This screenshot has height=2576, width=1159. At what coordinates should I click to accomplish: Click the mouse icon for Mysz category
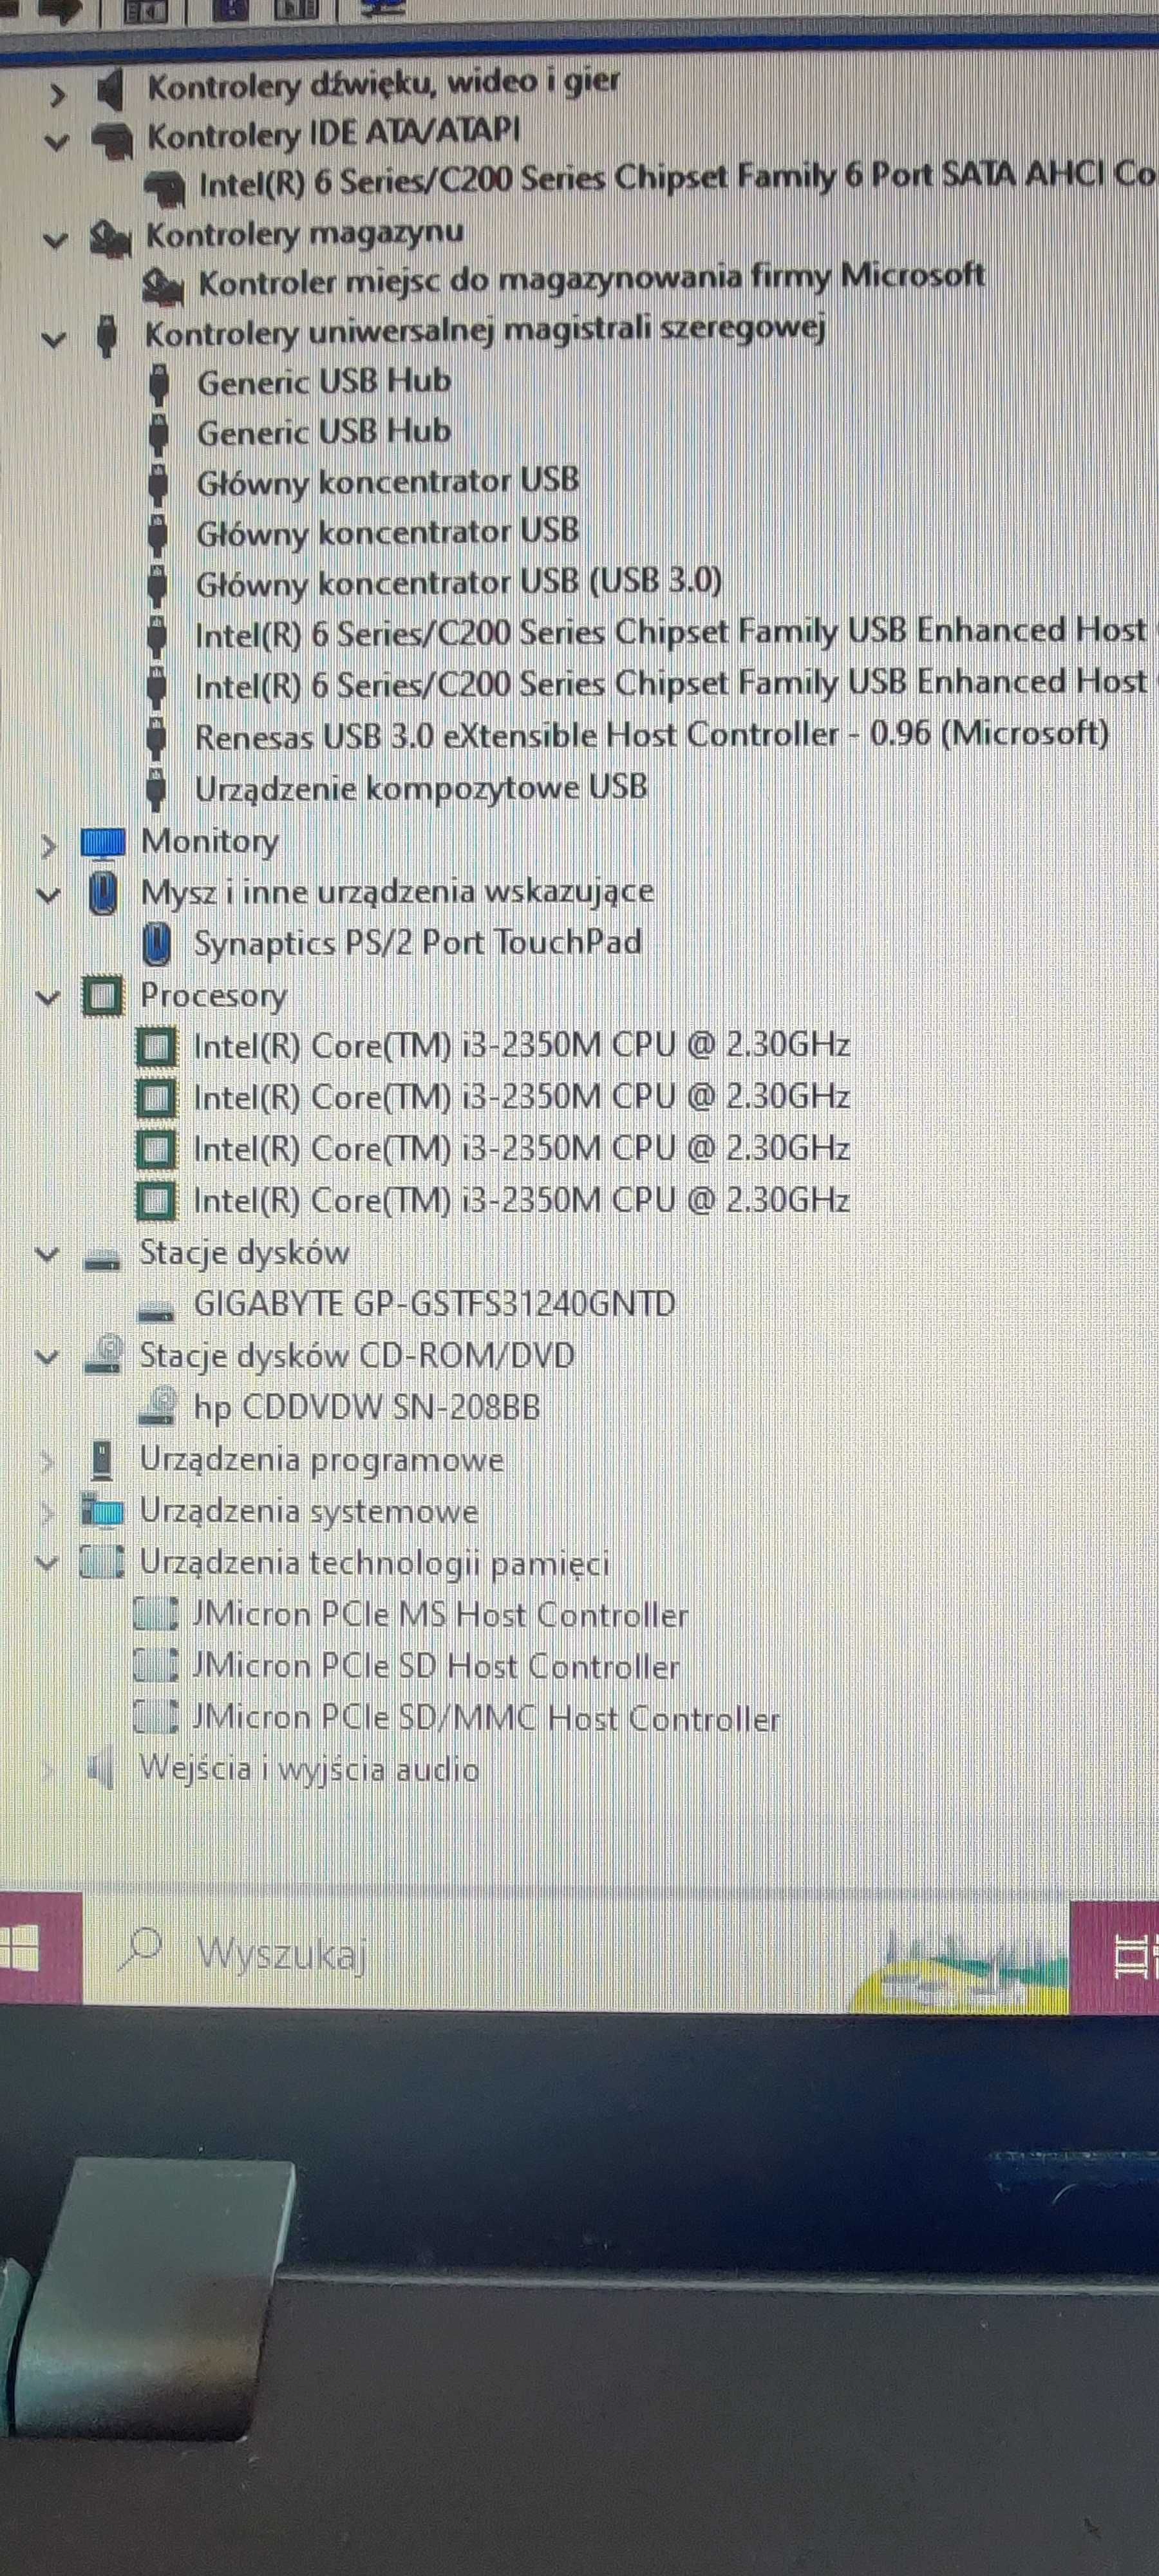click(103, 893)
